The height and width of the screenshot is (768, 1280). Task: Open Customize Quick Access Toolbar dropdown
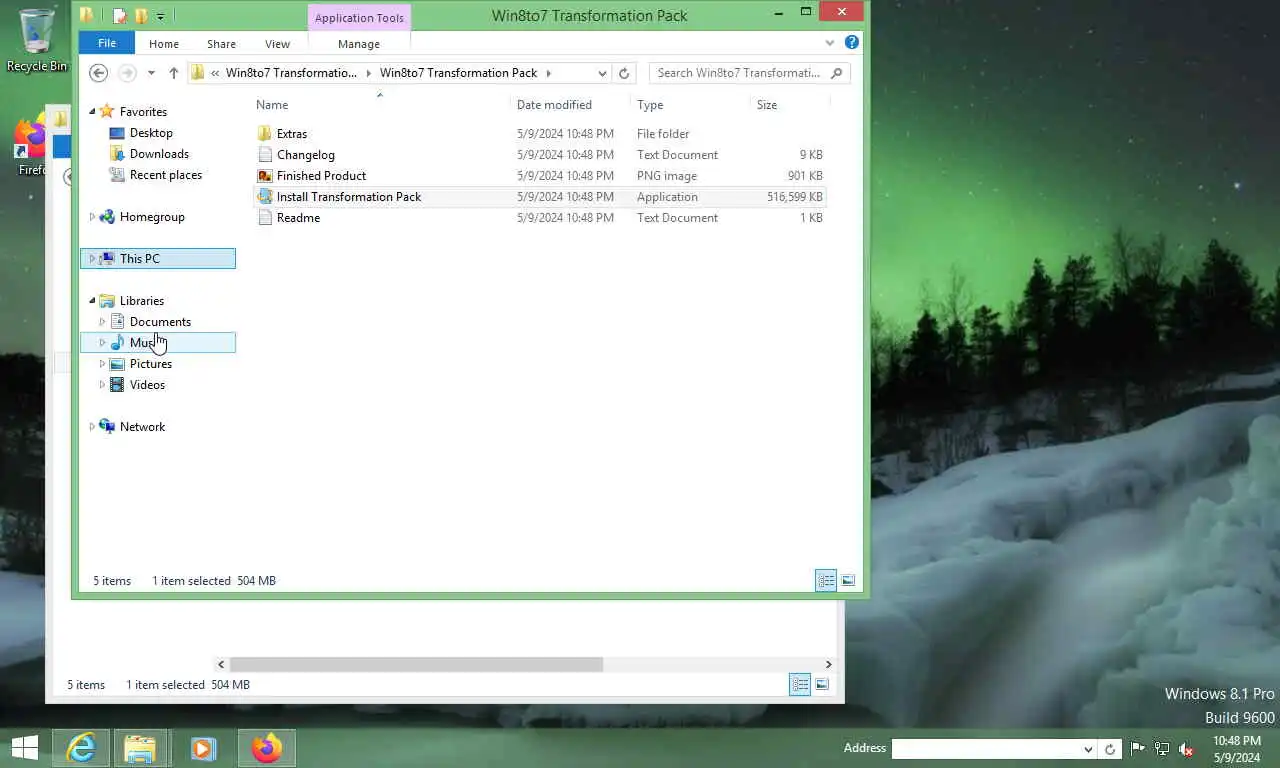(160, 16)
